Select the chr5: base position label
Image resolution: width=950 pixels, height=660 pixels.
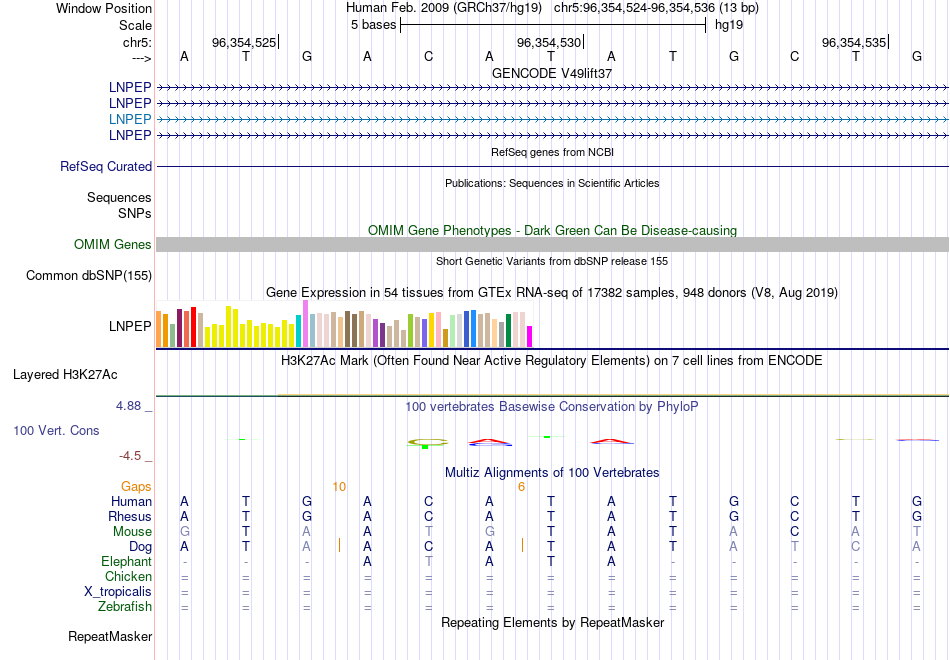coord(137,42)
